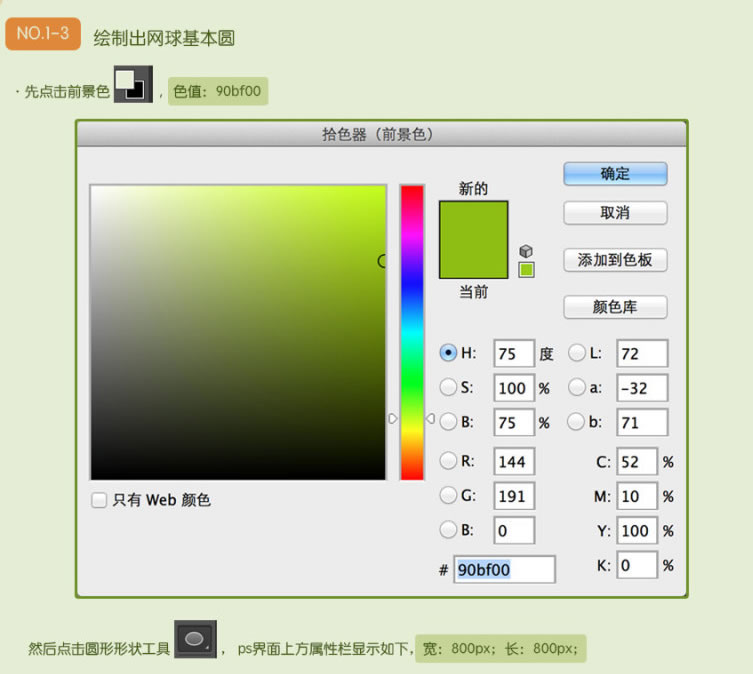Image resolution: width=753 pixels, height=674 pixels.
Task: Click the H field showing 75 度
Action: point(514,354)
